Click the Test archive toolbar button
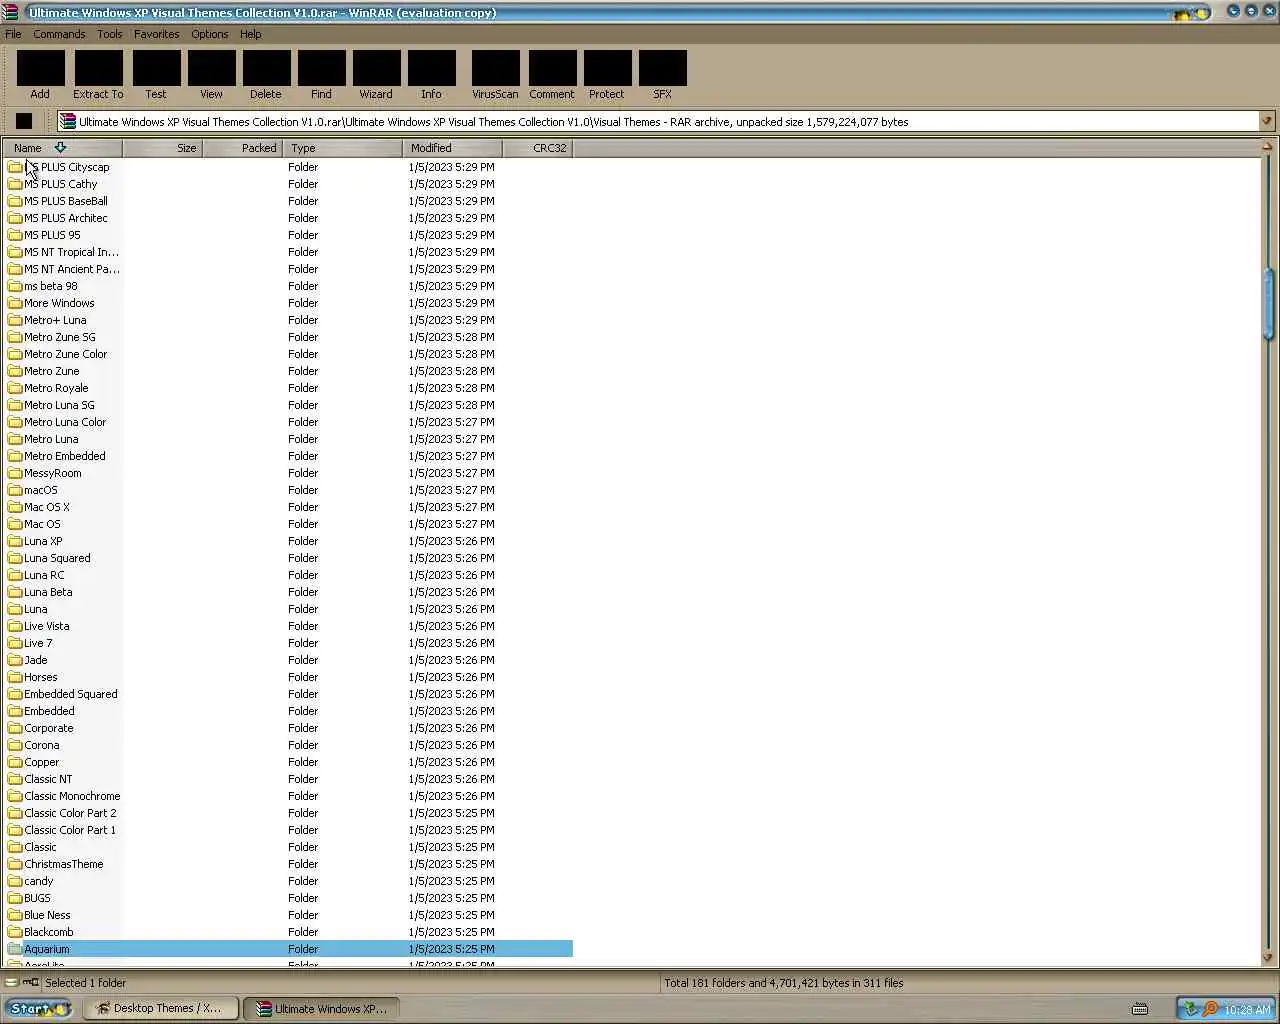Screen dimensions: 1280x1024 156,75
